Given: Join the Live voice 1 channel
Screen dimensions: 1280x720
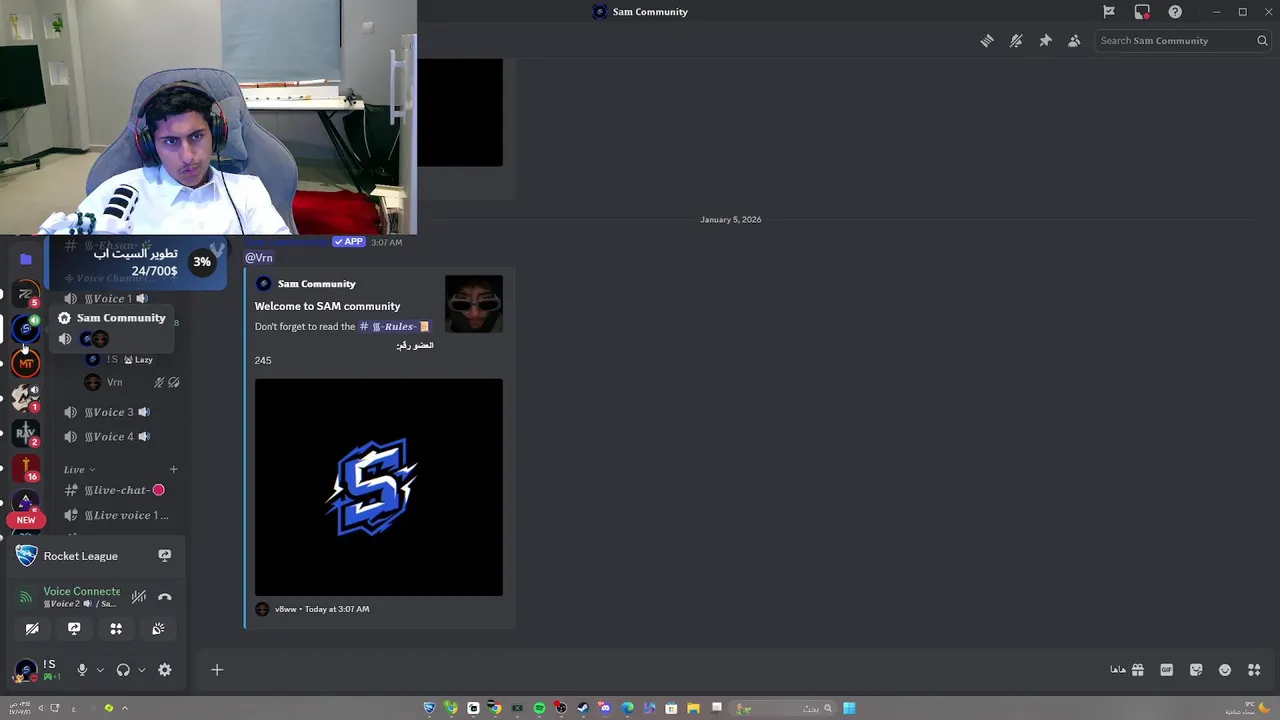Looking at the screenshot, I should pyautogui.click(x=116, y=516).
